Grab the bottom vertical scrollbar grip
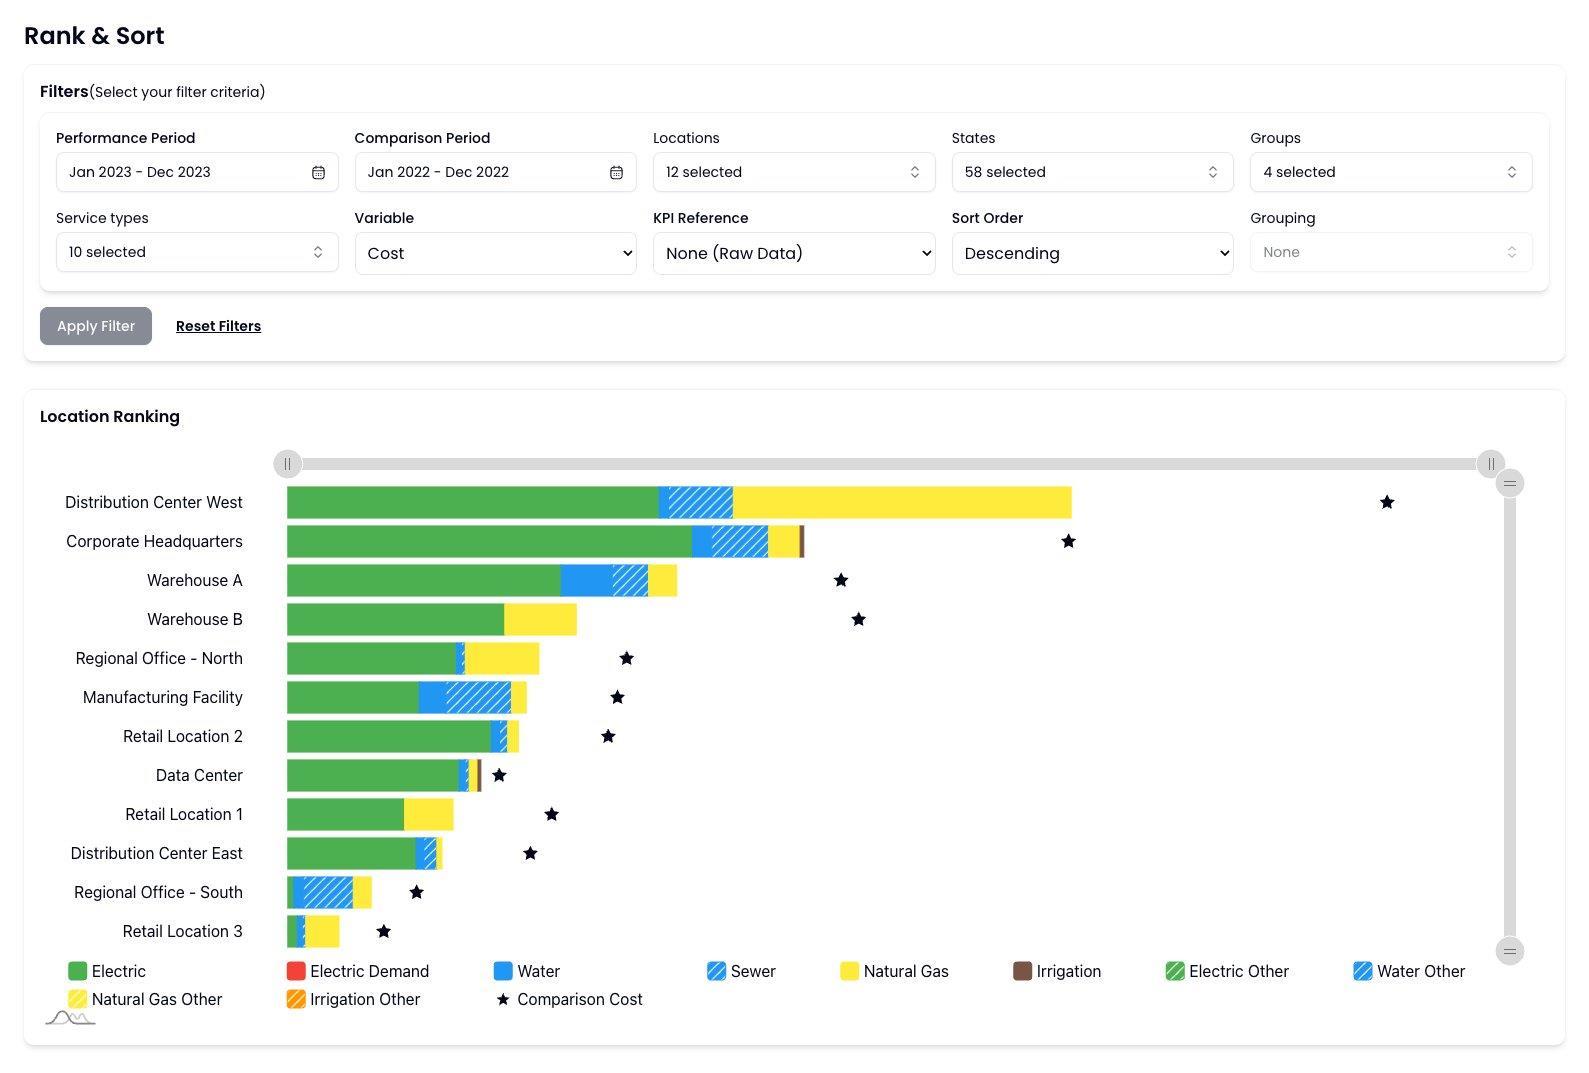Viewport: 1589px width, 1073px height. pyautogui.click(x=1509, y=950)
